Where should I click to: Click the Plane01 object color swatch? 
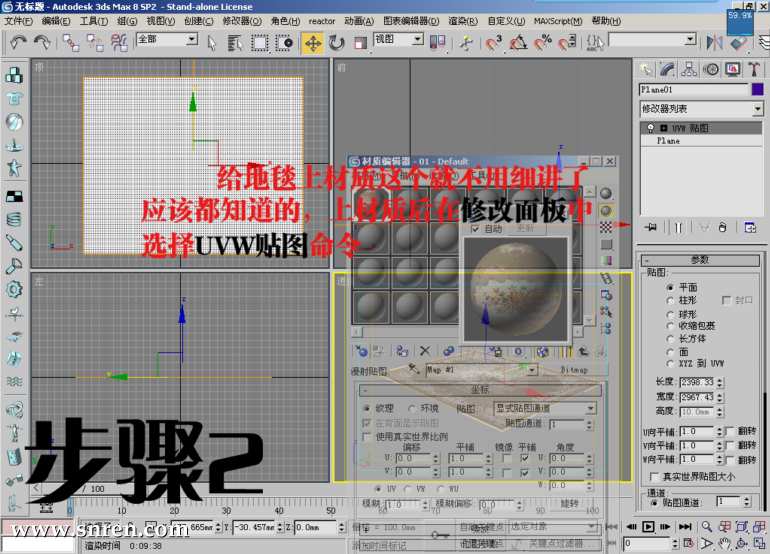[758, 89]
